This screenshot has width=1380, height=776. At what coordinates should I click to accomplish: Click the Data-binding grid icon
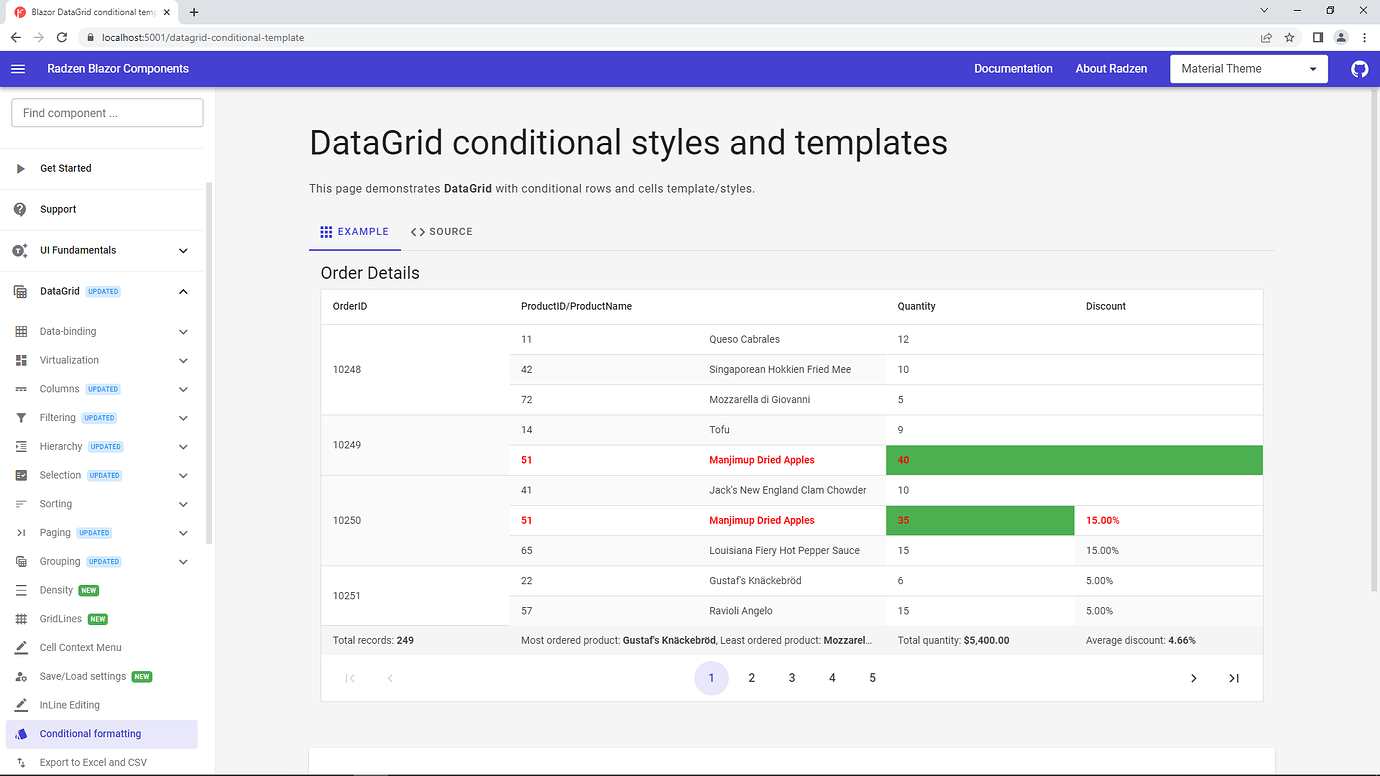21,331
